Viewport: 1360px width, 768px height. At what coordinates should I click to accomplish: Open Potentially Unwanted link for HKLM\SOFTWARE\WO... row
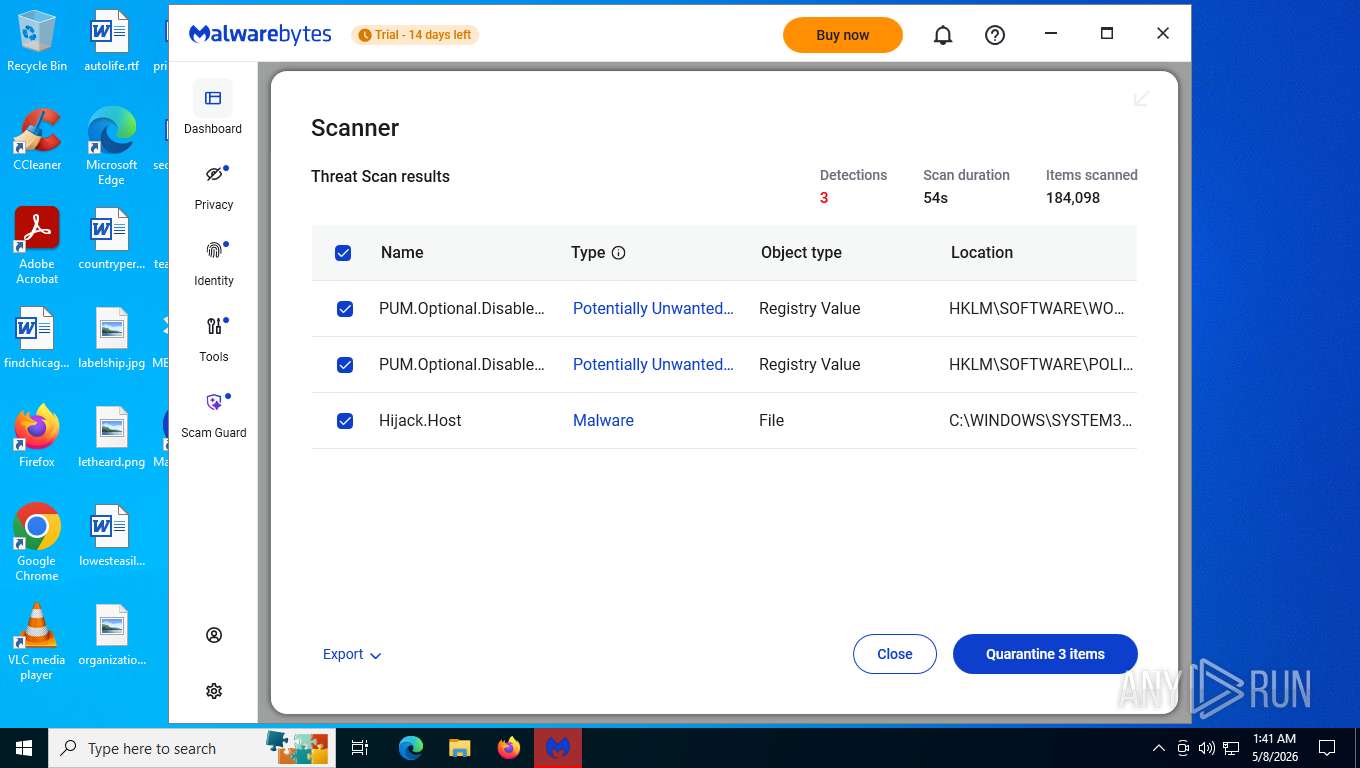pyautogui.click(x=653, y=308)
